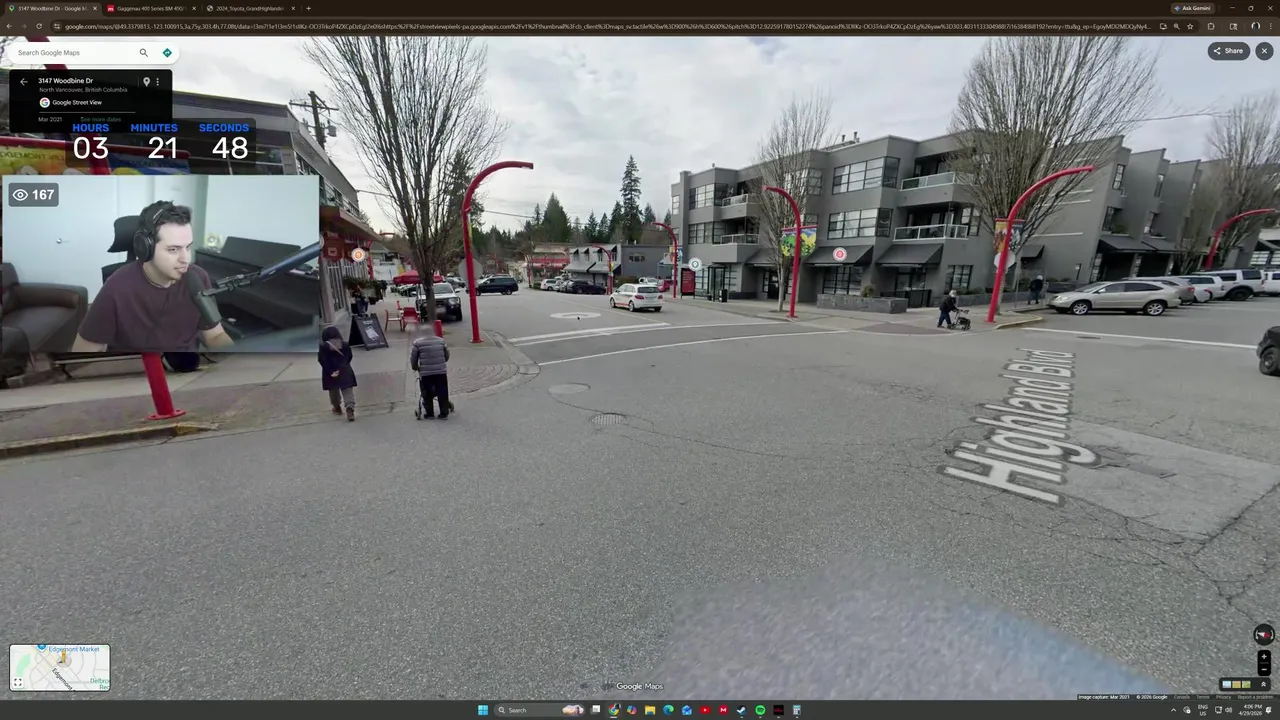This screenshot has height=720, width=1280.
Task: Click the Windows taskbar Search box
Action: click(x=539, y=710)
